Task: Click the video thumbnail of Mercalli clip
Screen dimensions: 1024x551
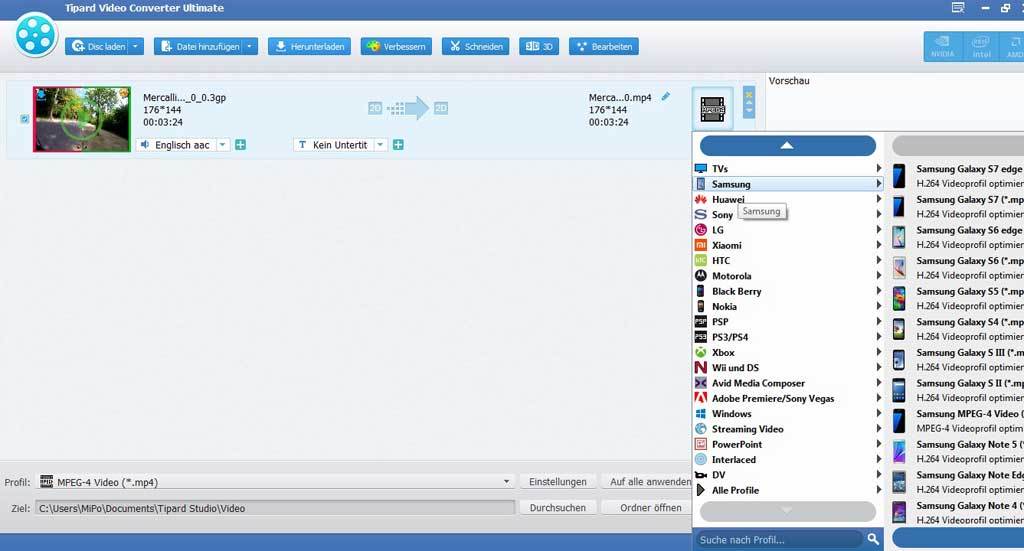Action: click(82, 119)
